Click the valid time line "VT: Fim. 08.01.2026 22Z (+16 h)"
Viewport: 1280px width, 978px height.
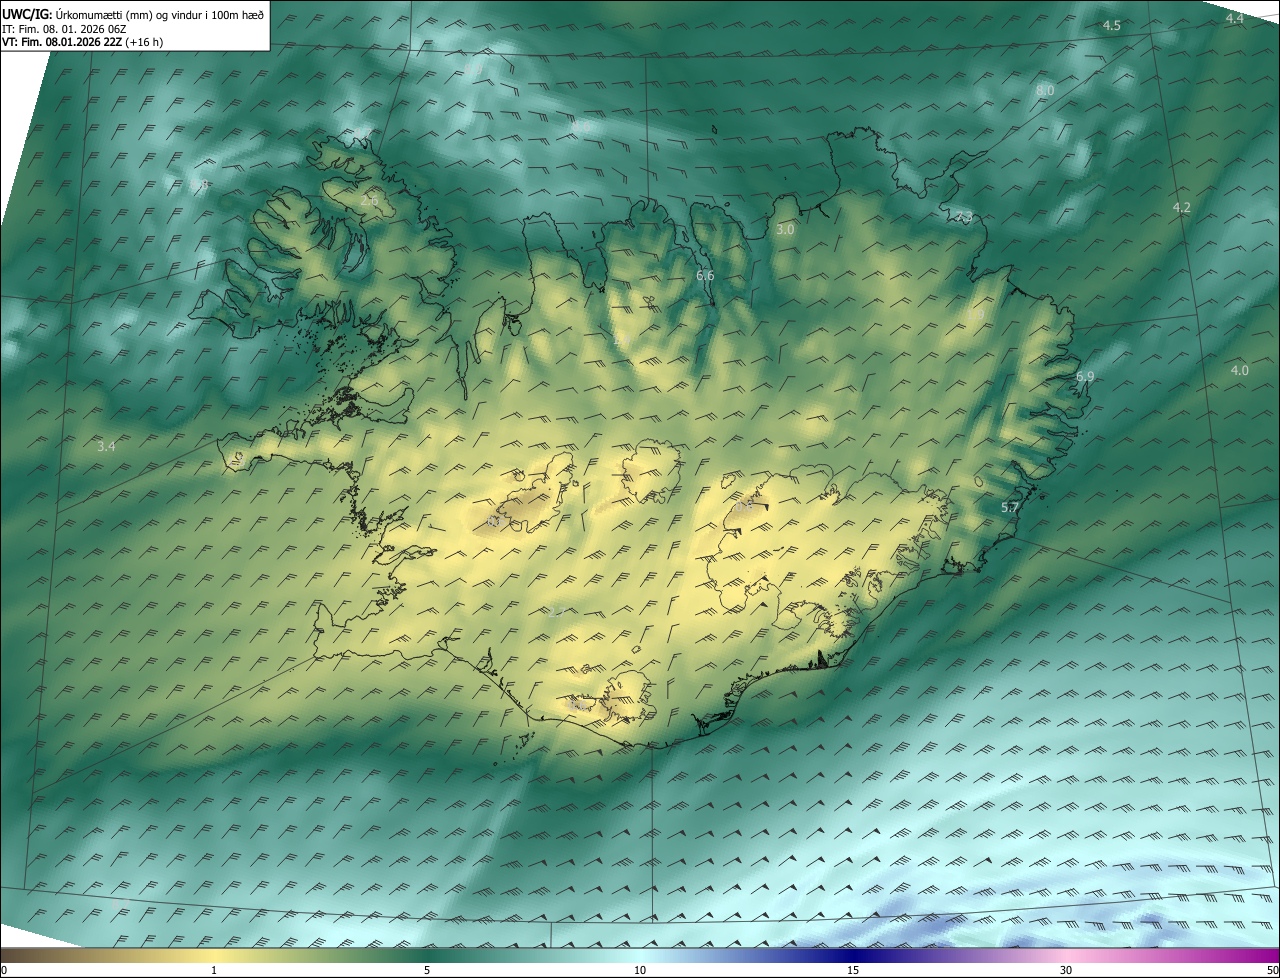click(83, 42)
